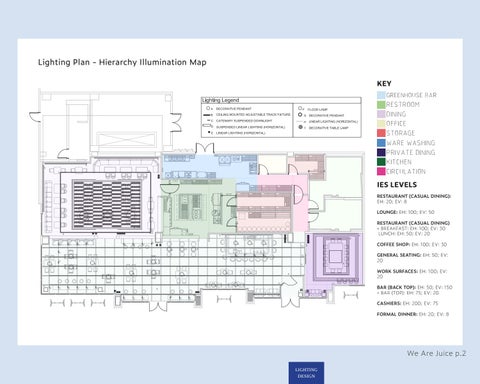The image size is (480, 384).
Task: Click the legend symbol G bold decorative pendant
Action: [300, 115]
